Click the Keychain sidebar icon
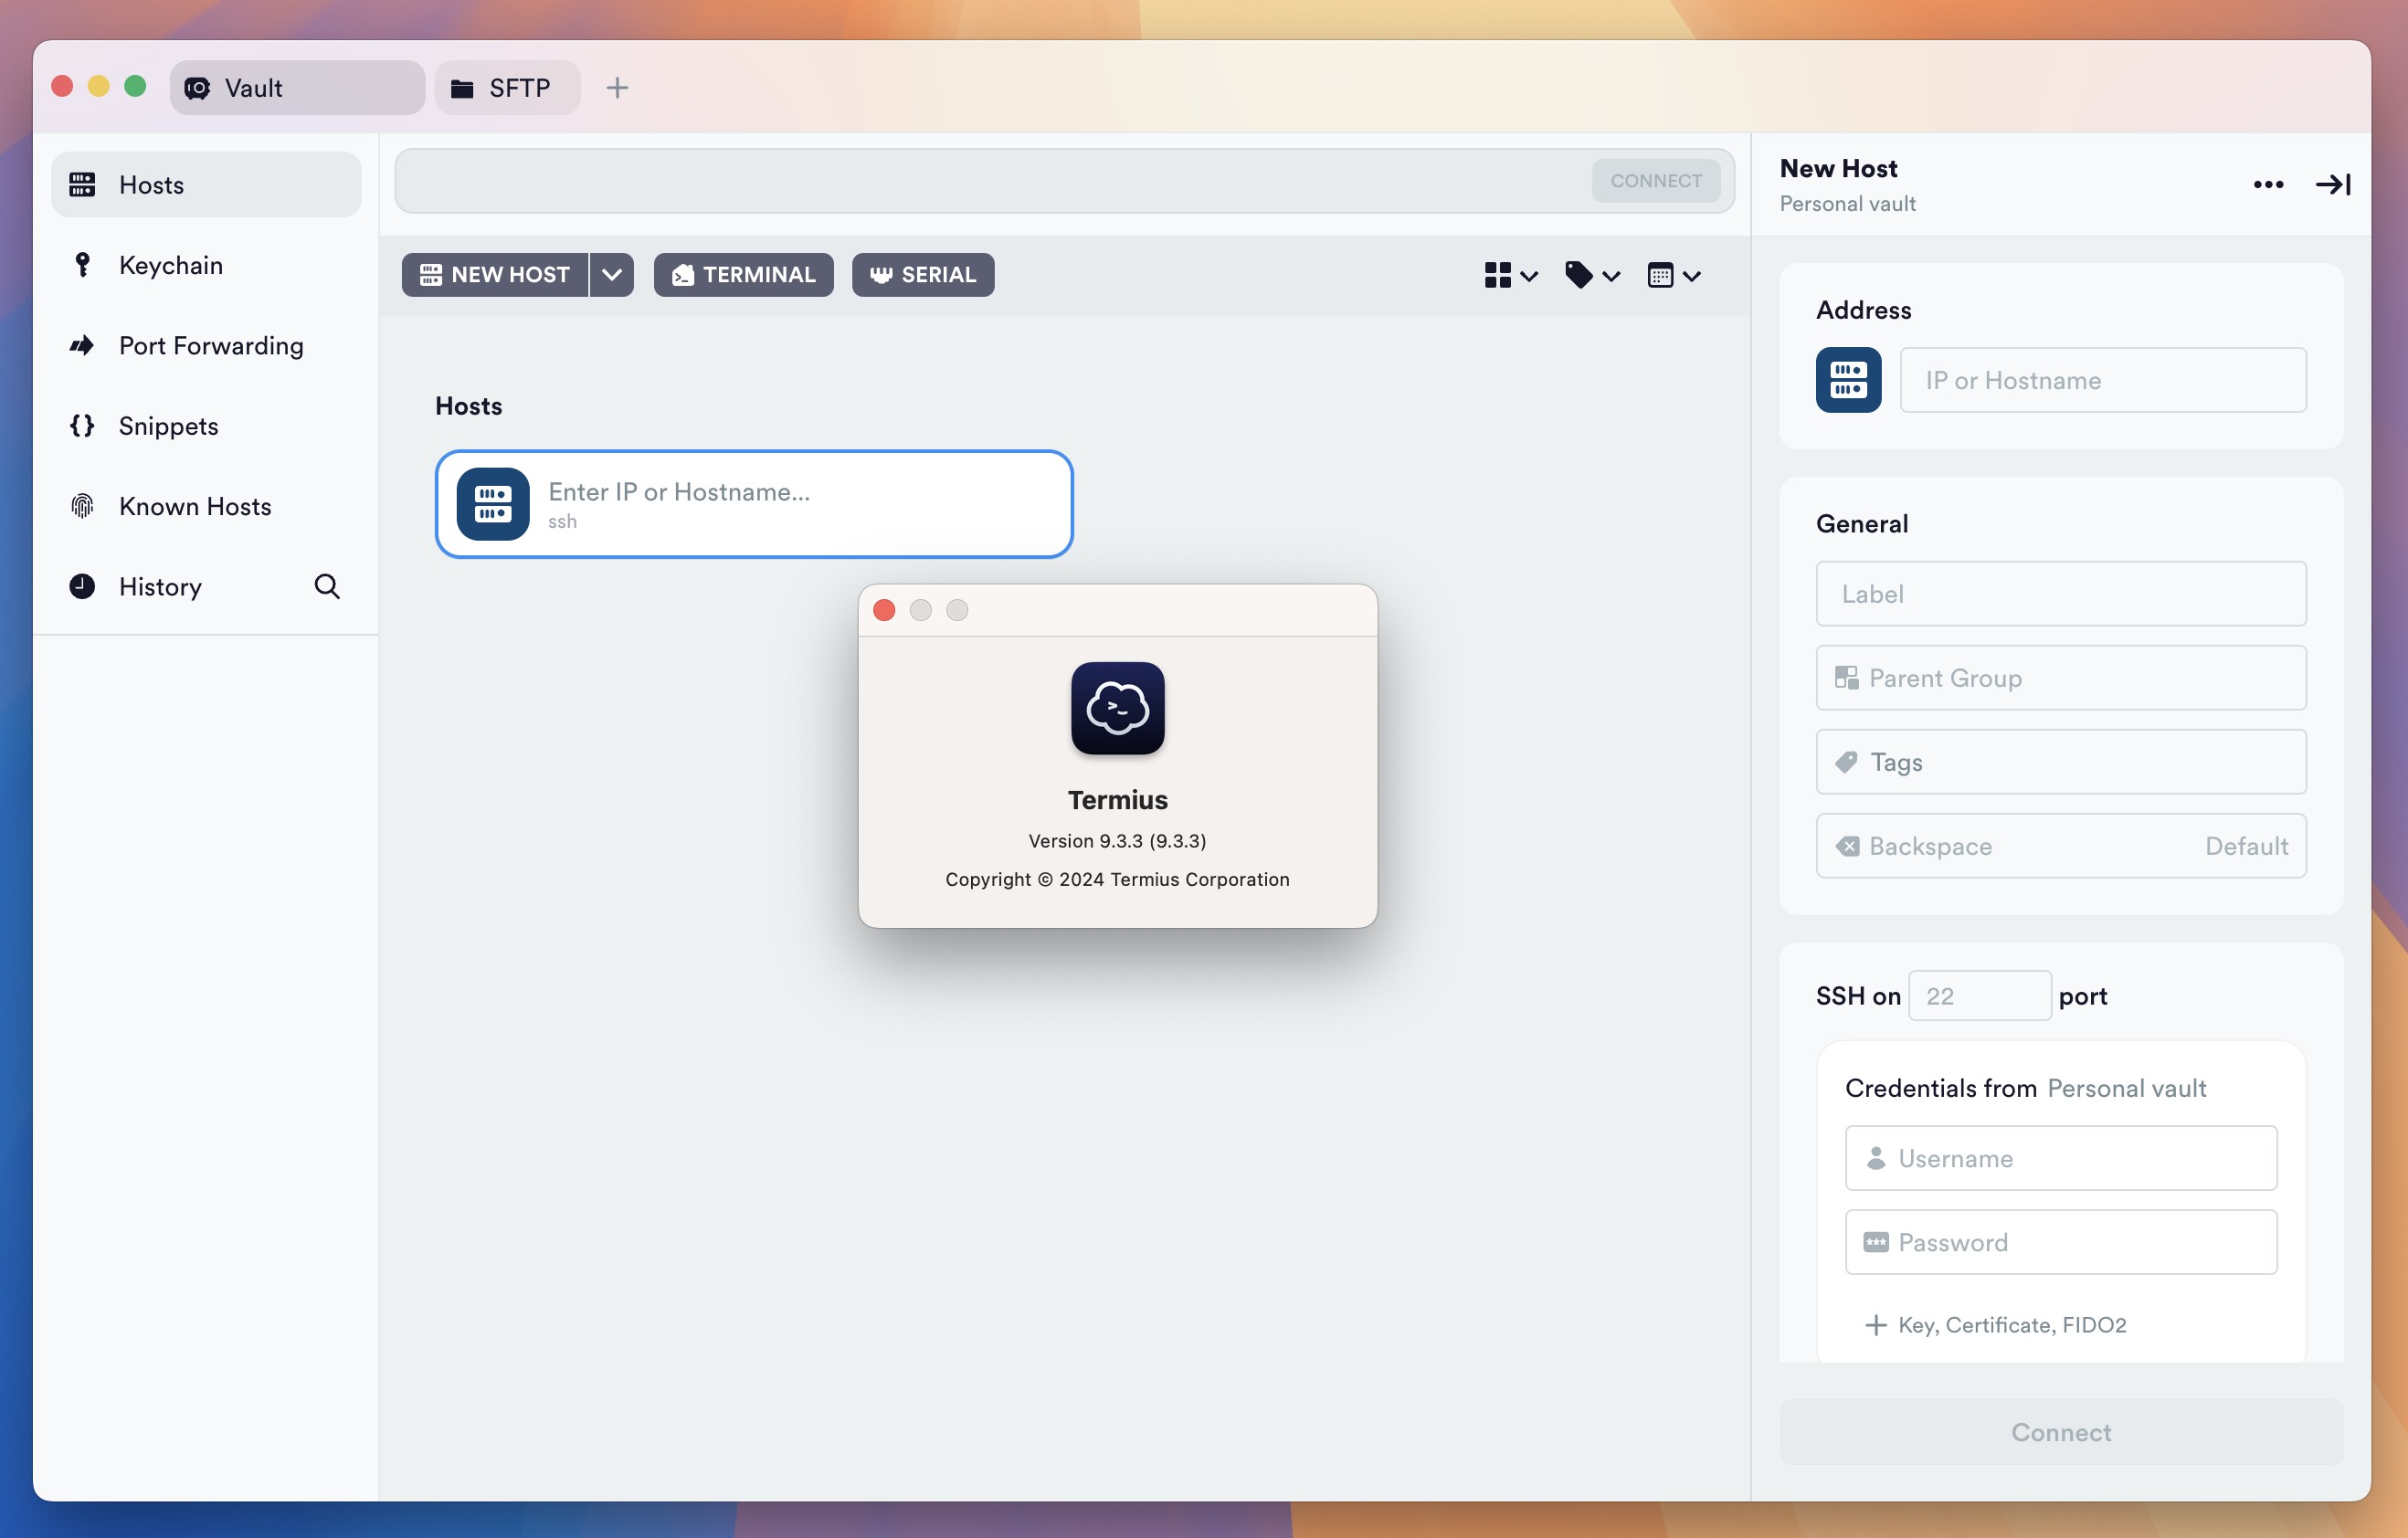2408x1538 pixels. pos(80,263)
